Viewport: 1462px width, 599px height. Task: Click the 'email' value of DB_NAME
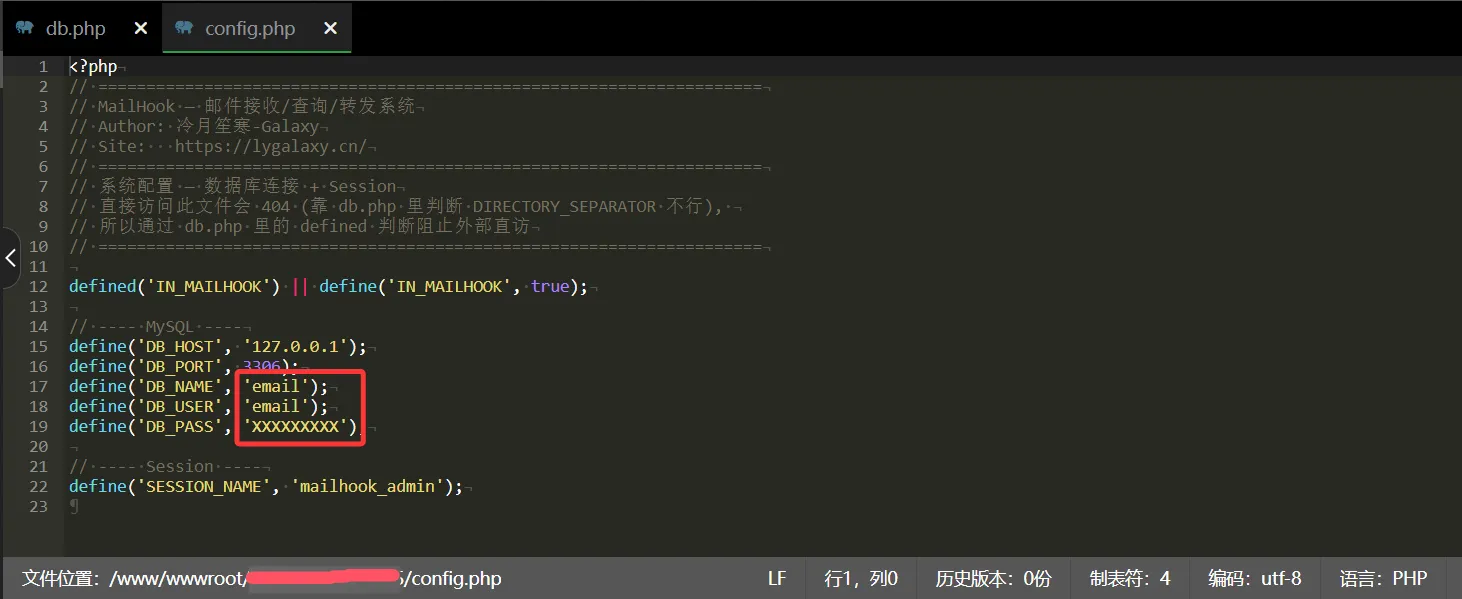click(x=276, y=386)
